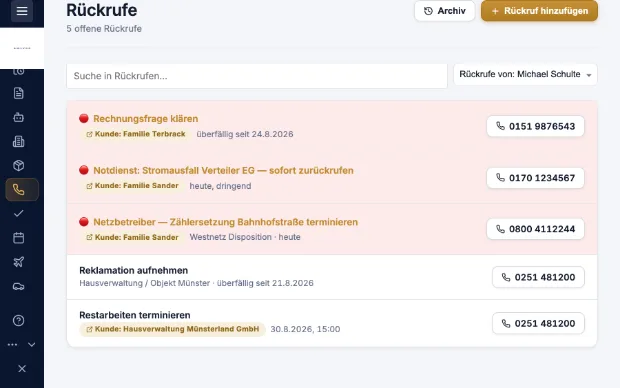Click the three dots more icon in sidebar
620x388 pixels.
pyautogui.click(x=12, y=344)
